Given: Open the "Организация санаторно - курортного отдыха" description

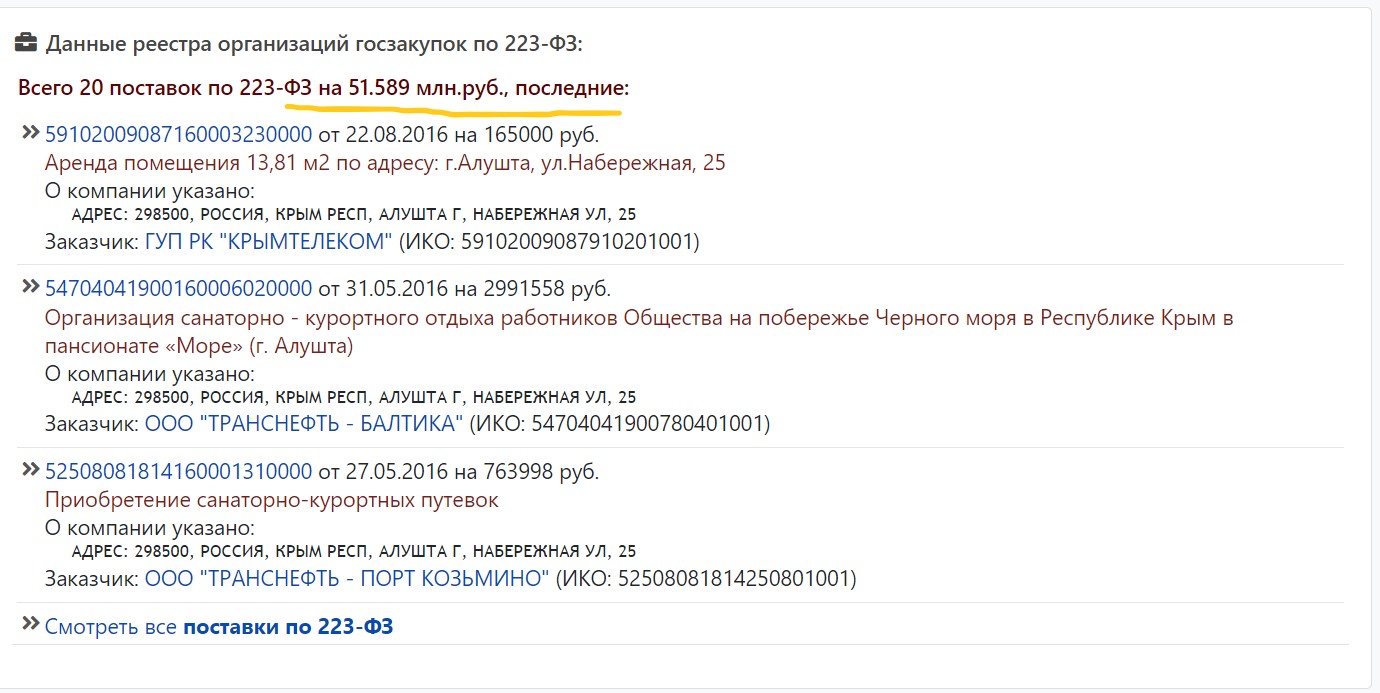Looking at the screenshot, I should pyautogui.click(x=639, y=318).
